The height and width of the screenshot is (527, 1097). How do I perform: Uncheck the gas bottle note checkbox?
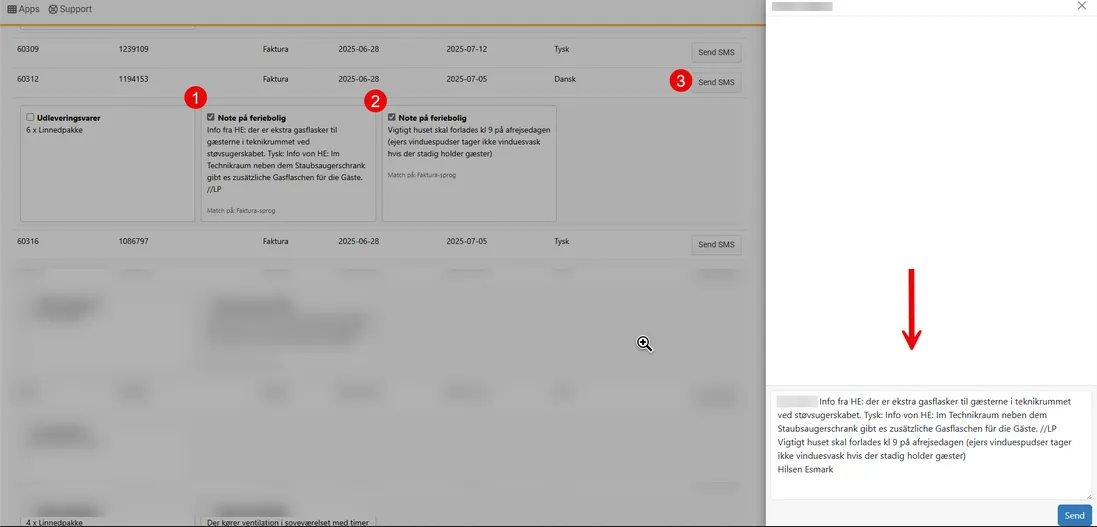211,117
